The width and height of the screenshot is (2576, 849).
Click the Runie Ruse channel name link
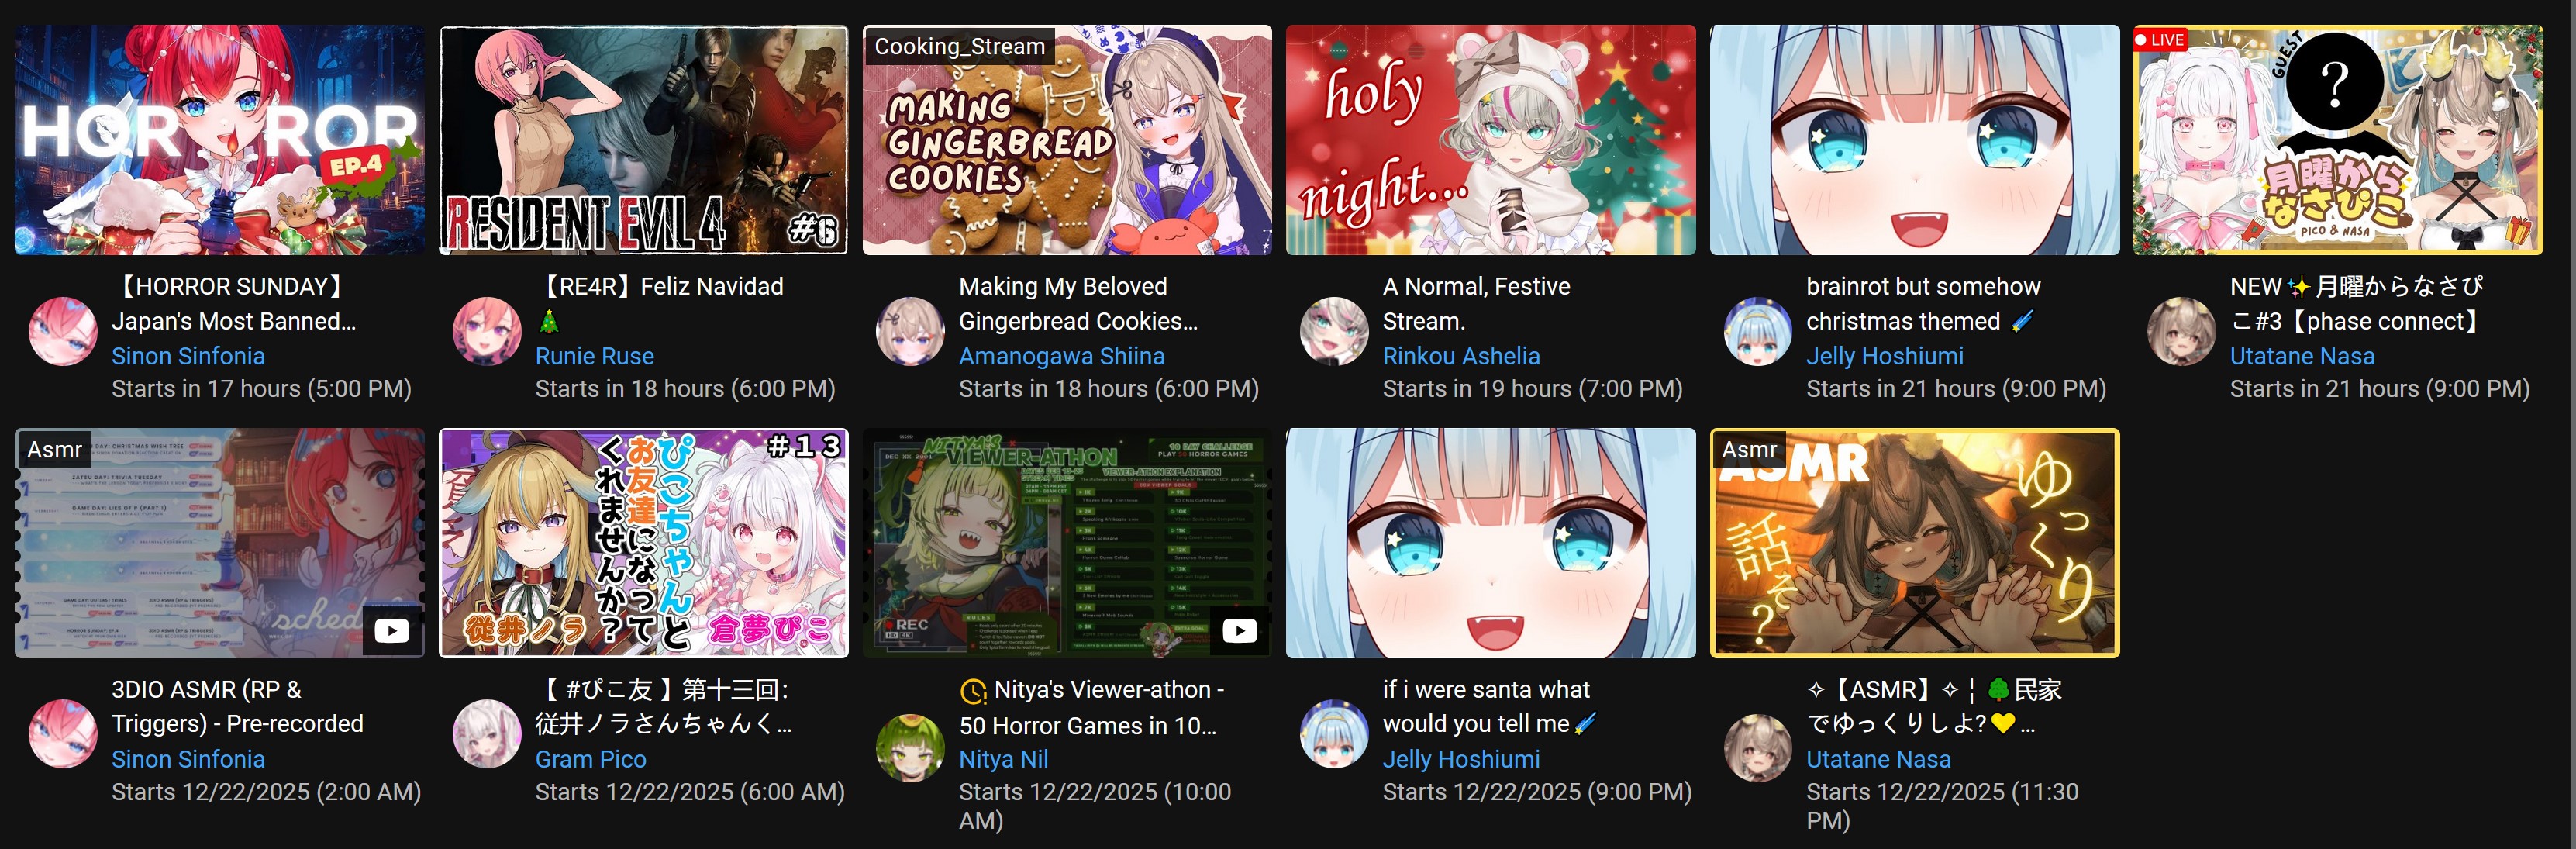(x=594, y=356)
